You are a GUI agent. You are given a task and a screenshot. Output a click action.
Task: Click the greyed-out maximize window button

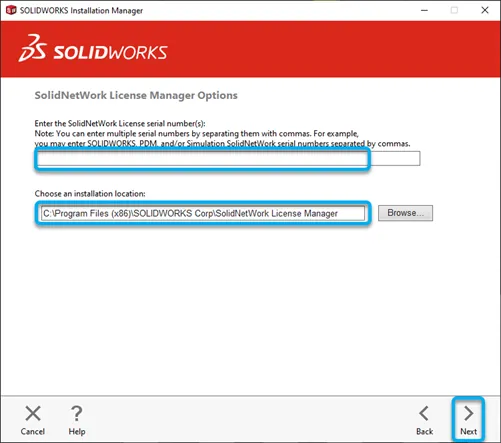[454, 10]
